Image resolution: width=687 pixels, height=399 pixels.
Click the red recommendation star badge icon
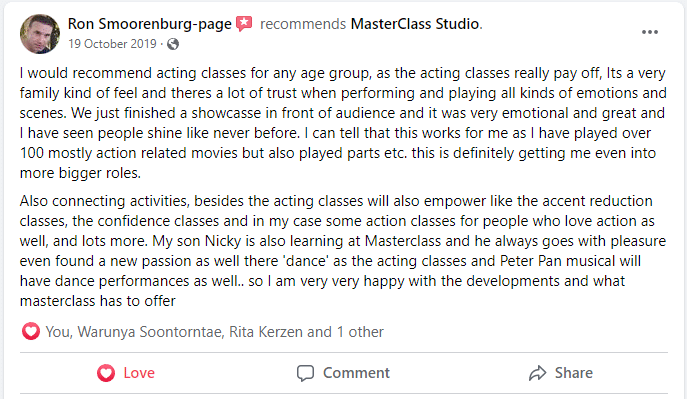pyautogui.click(x=244, y=24)
